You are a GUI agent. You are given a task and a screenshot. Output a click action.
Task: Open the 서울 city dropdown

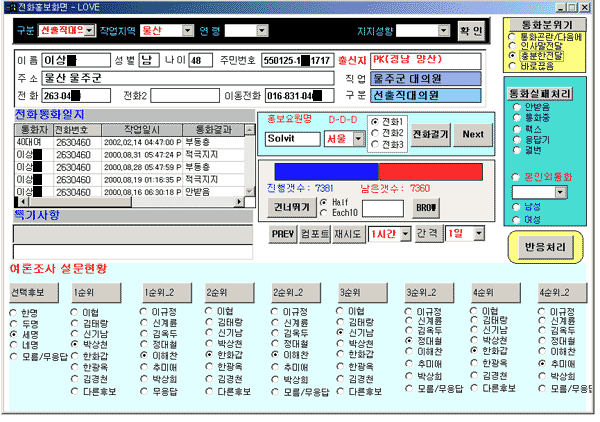(x=359, y=138)
